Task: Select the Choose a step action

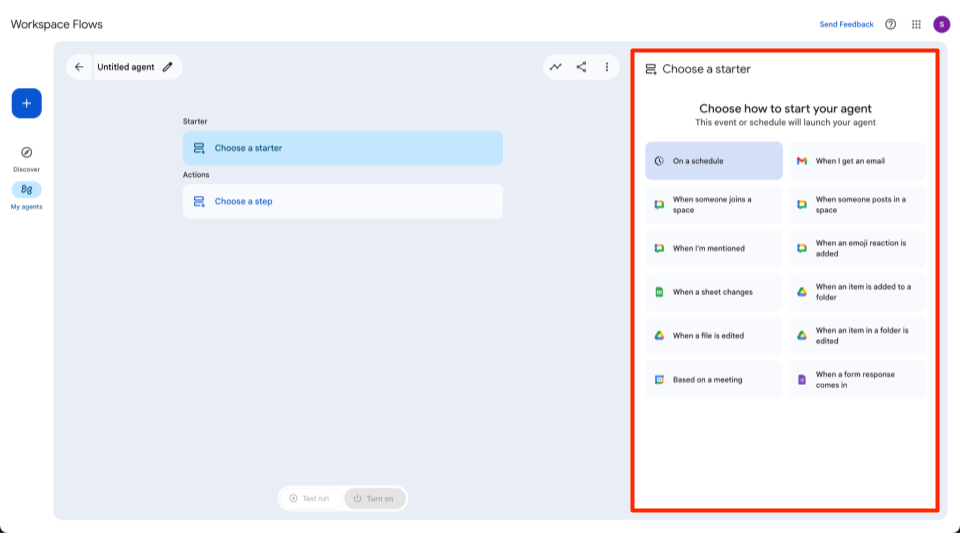Action: pyautogui.click(x=342, y=201)
